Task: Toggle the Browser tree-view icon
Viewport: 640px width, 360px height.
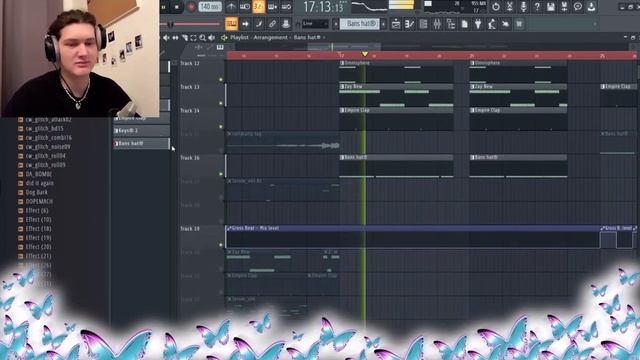Action: point(451,24)
